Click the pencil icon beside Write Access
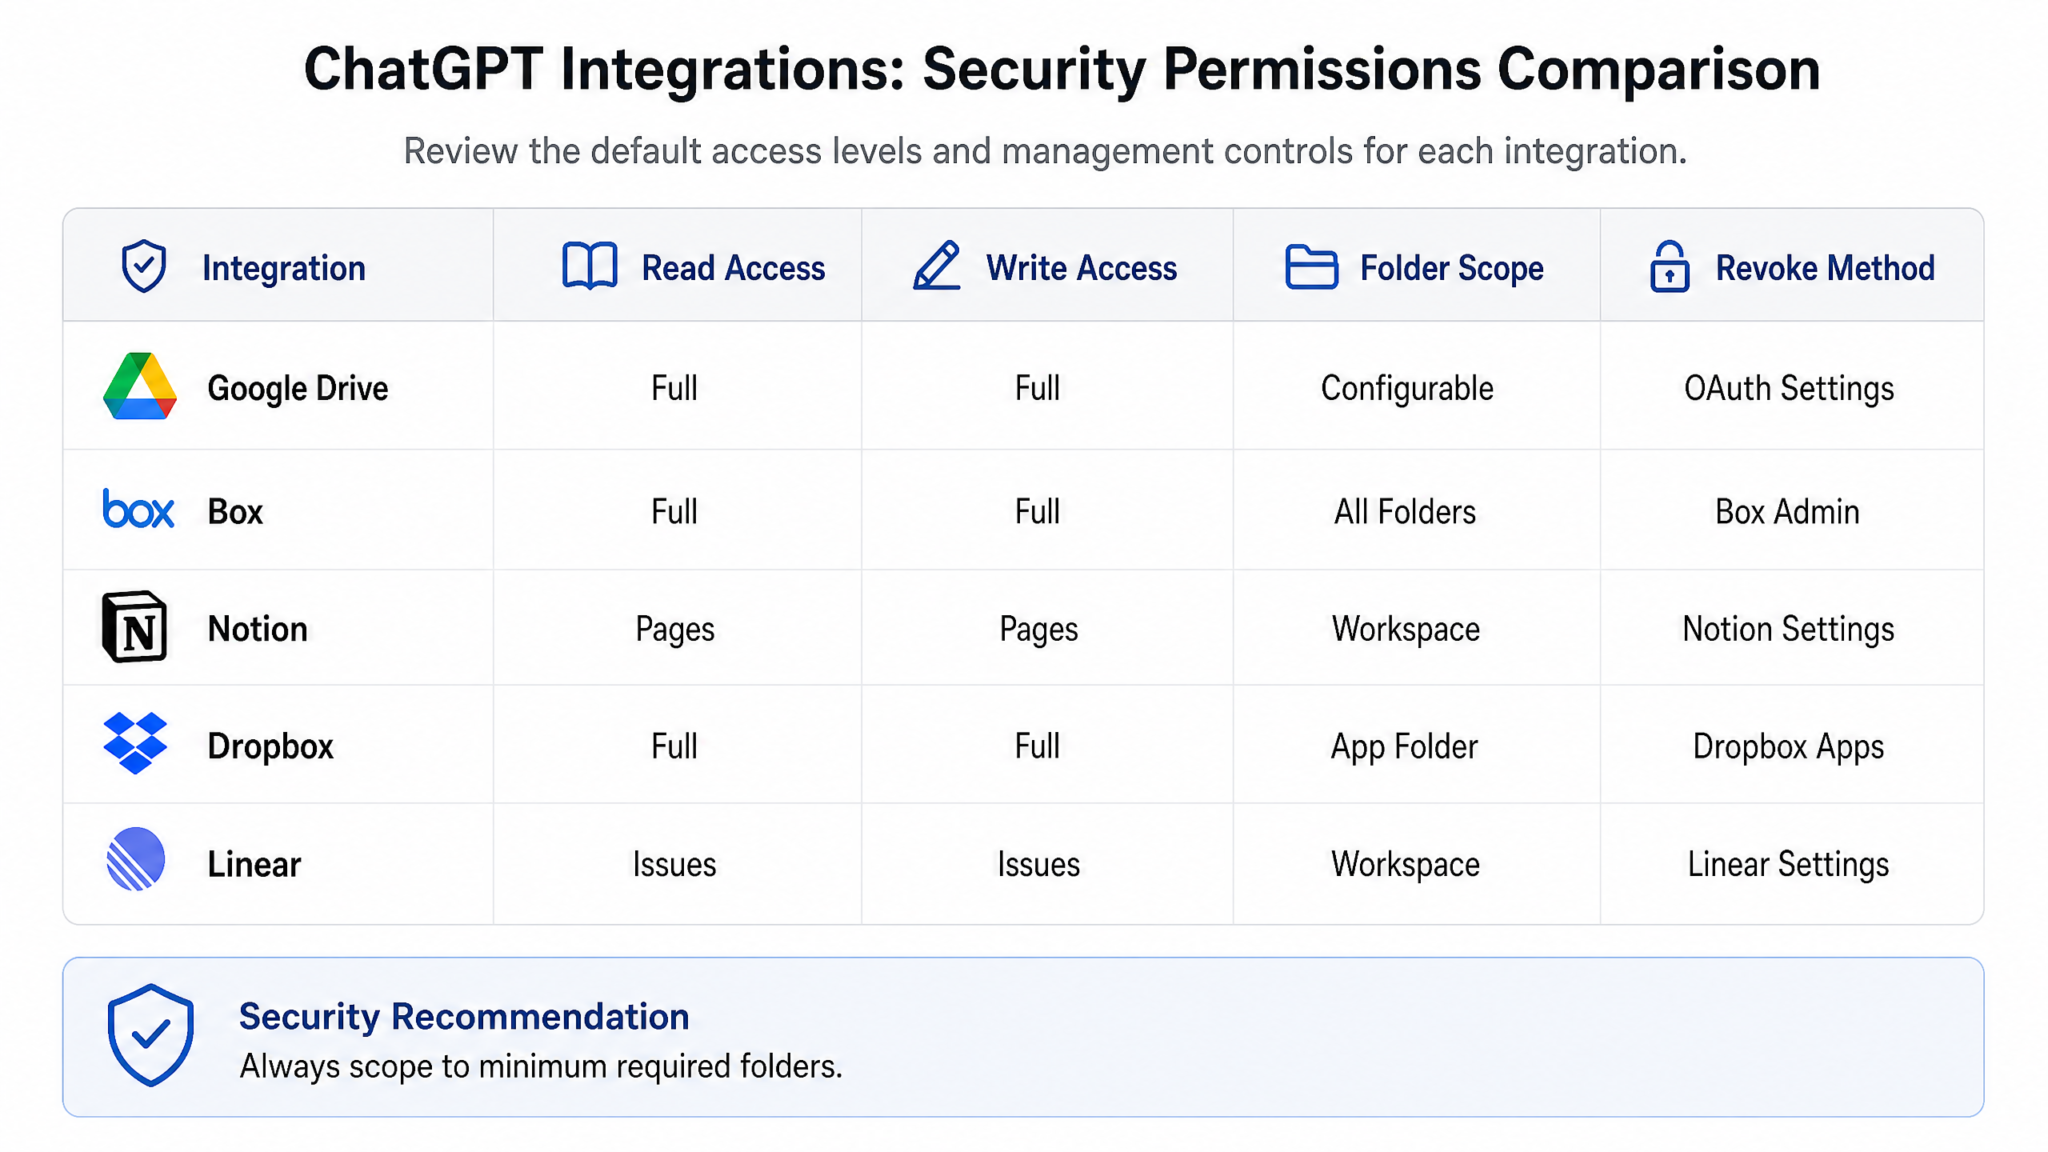2048x1152 pixels. (x=937, y=265)
